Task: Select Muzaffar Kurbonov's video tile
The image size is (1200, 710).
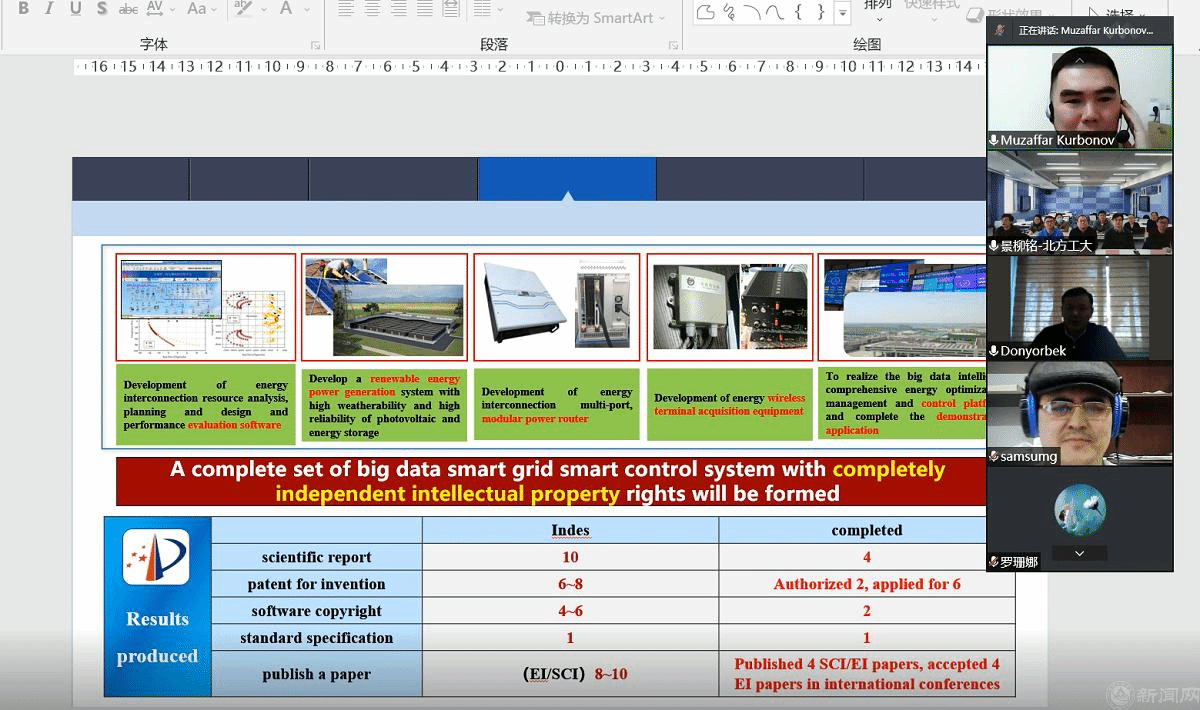Action: (x=1079, y=96)
